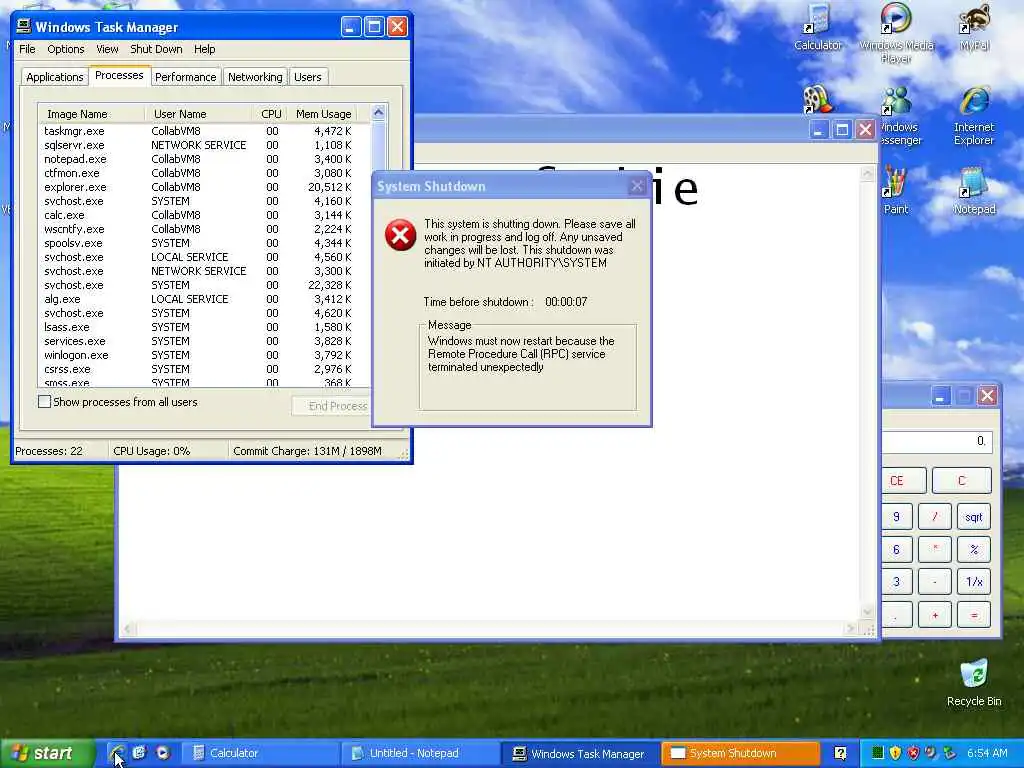This screenshot has width=1024, height=768.
Task: Select wscntfy.exe process row
Action: [x=204, y=229]
